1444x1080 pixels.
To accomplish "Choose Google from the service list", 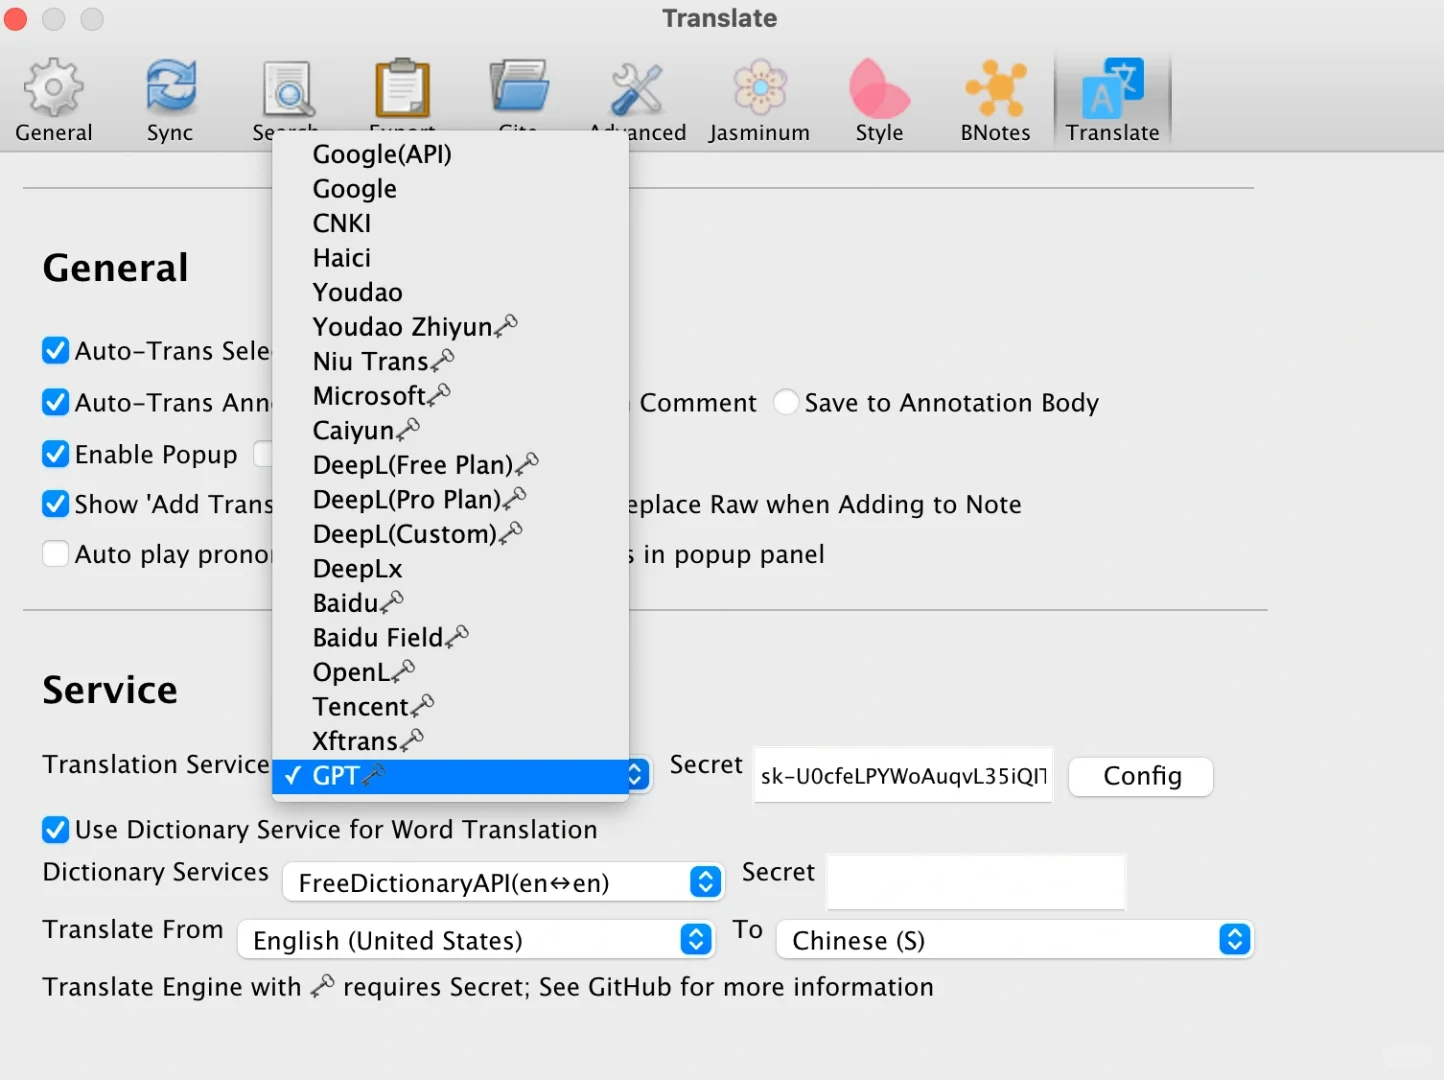I will pos(450,189).
